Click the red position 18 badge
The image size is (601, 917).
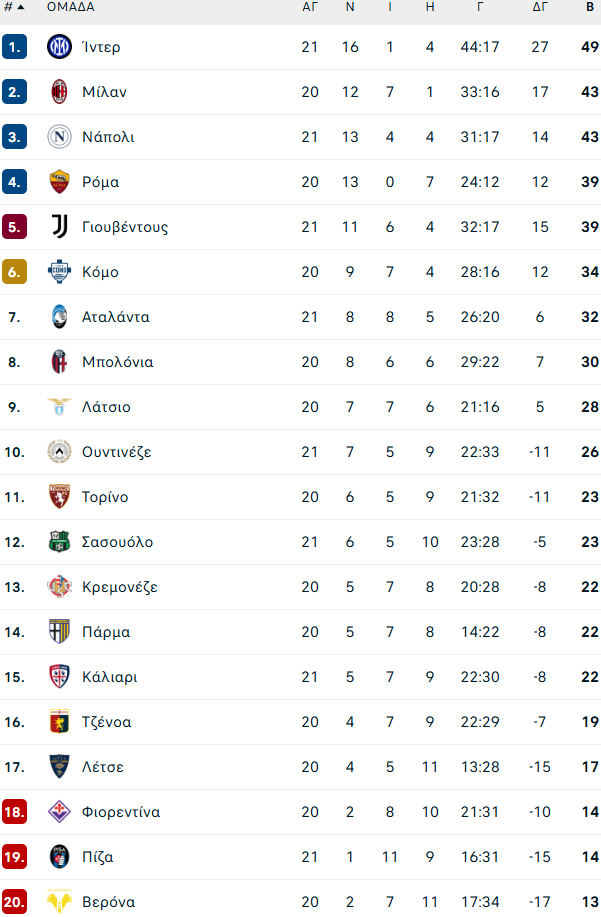coord(14,812)
